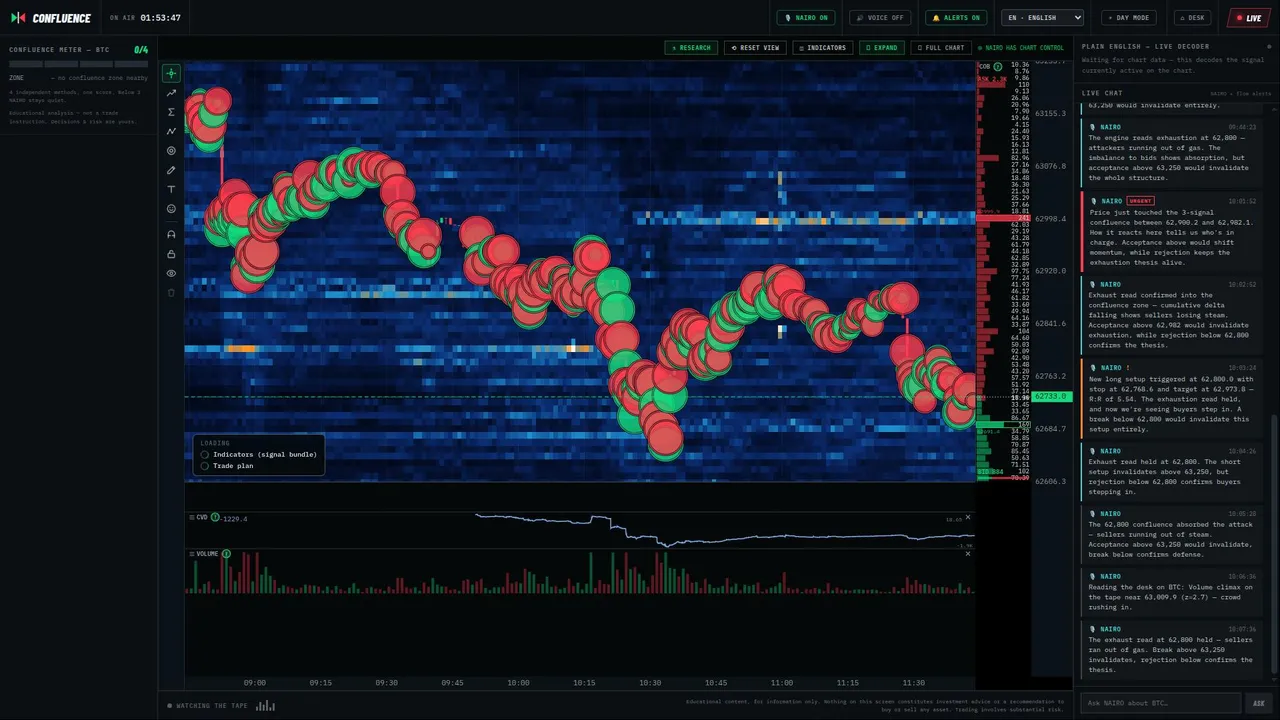
Task: Open FULL CHART view
Action: [x=940, y=48]
